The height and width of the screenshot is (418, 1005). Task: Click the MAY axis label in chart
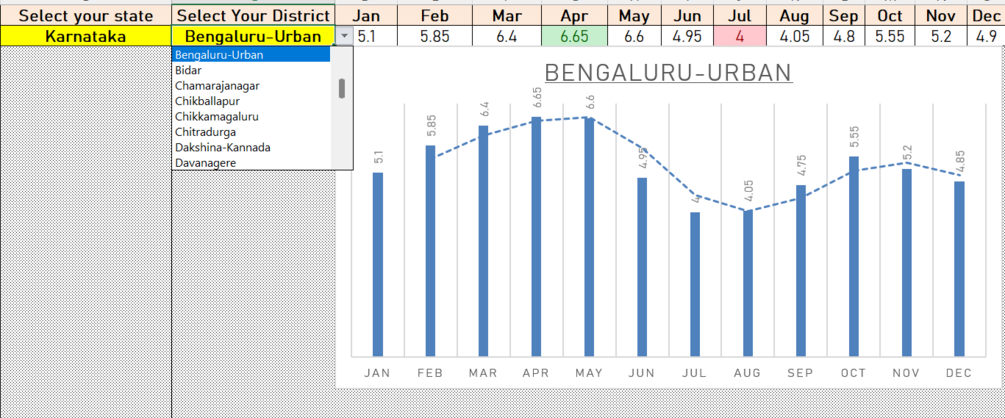589,373
